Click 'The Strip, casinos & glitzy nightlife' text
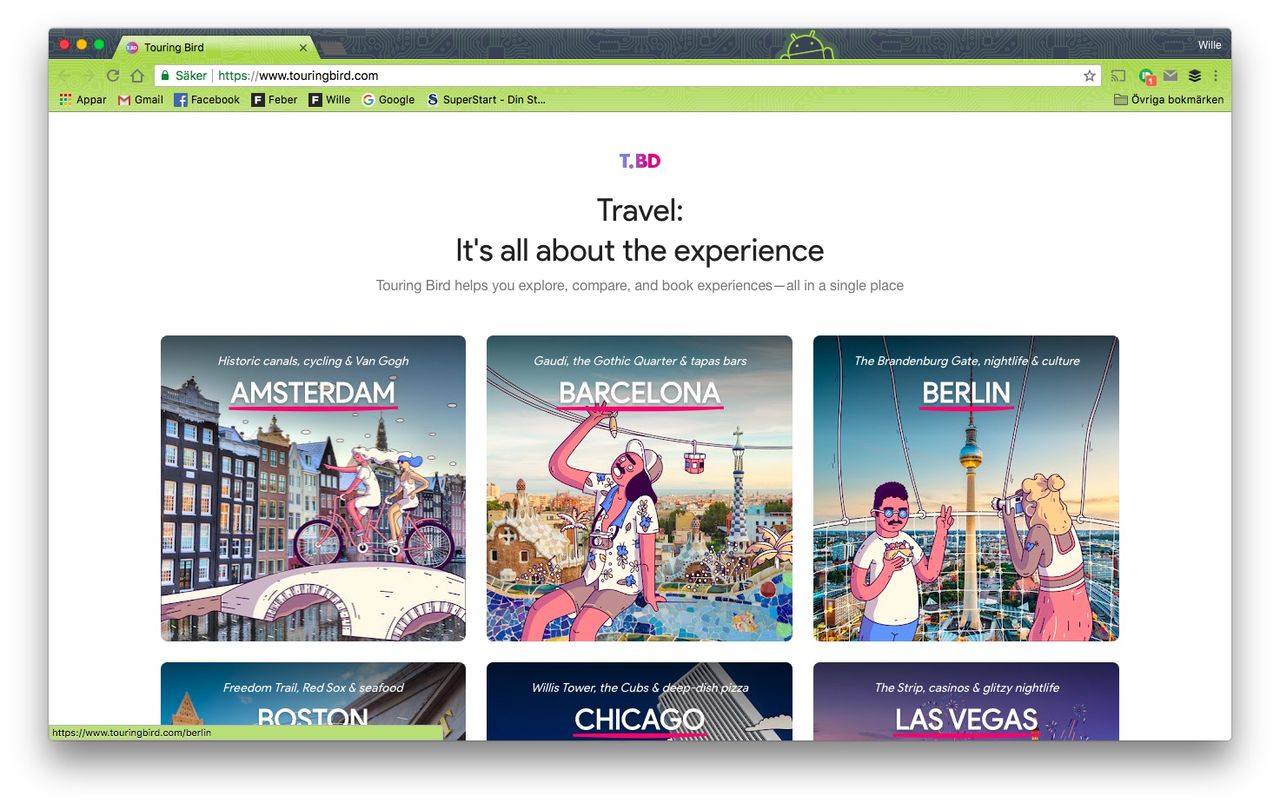Viewport: 1280px width, 810px height. (x=966, y=688)
